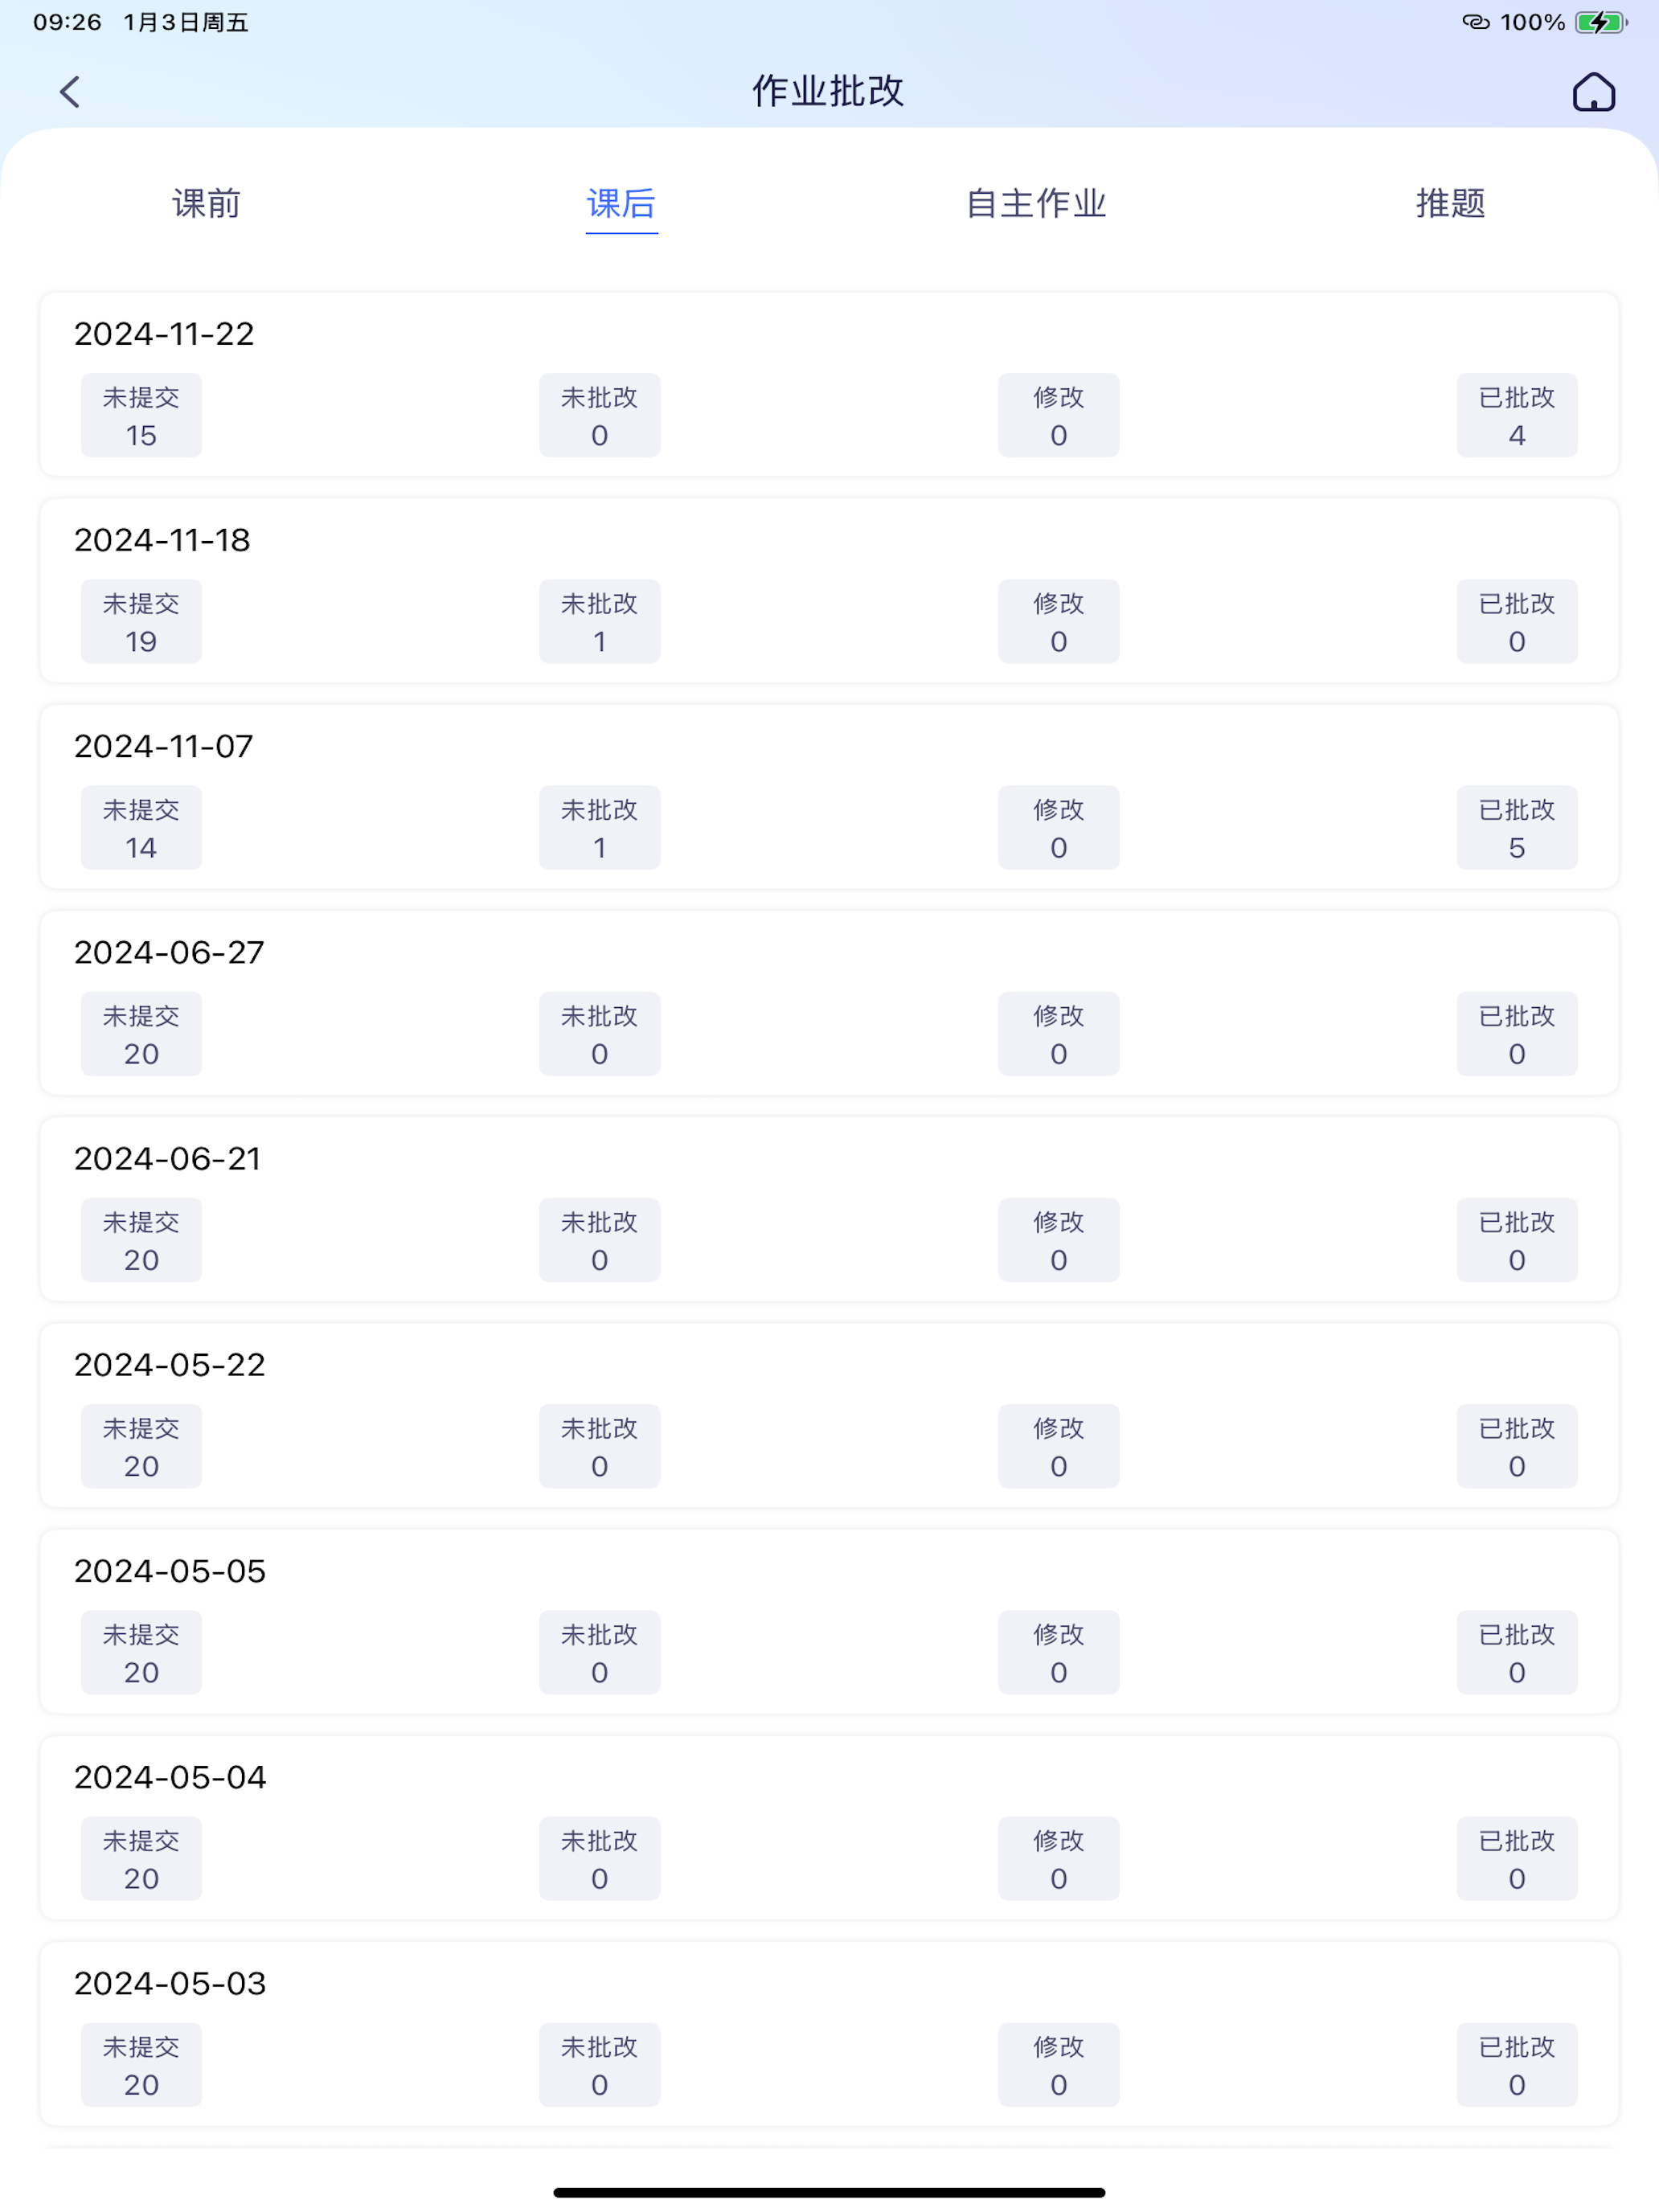This screenshot has width=1659, height=2212.
Task: Select the 课后 tab
Action: click(621, 203)
